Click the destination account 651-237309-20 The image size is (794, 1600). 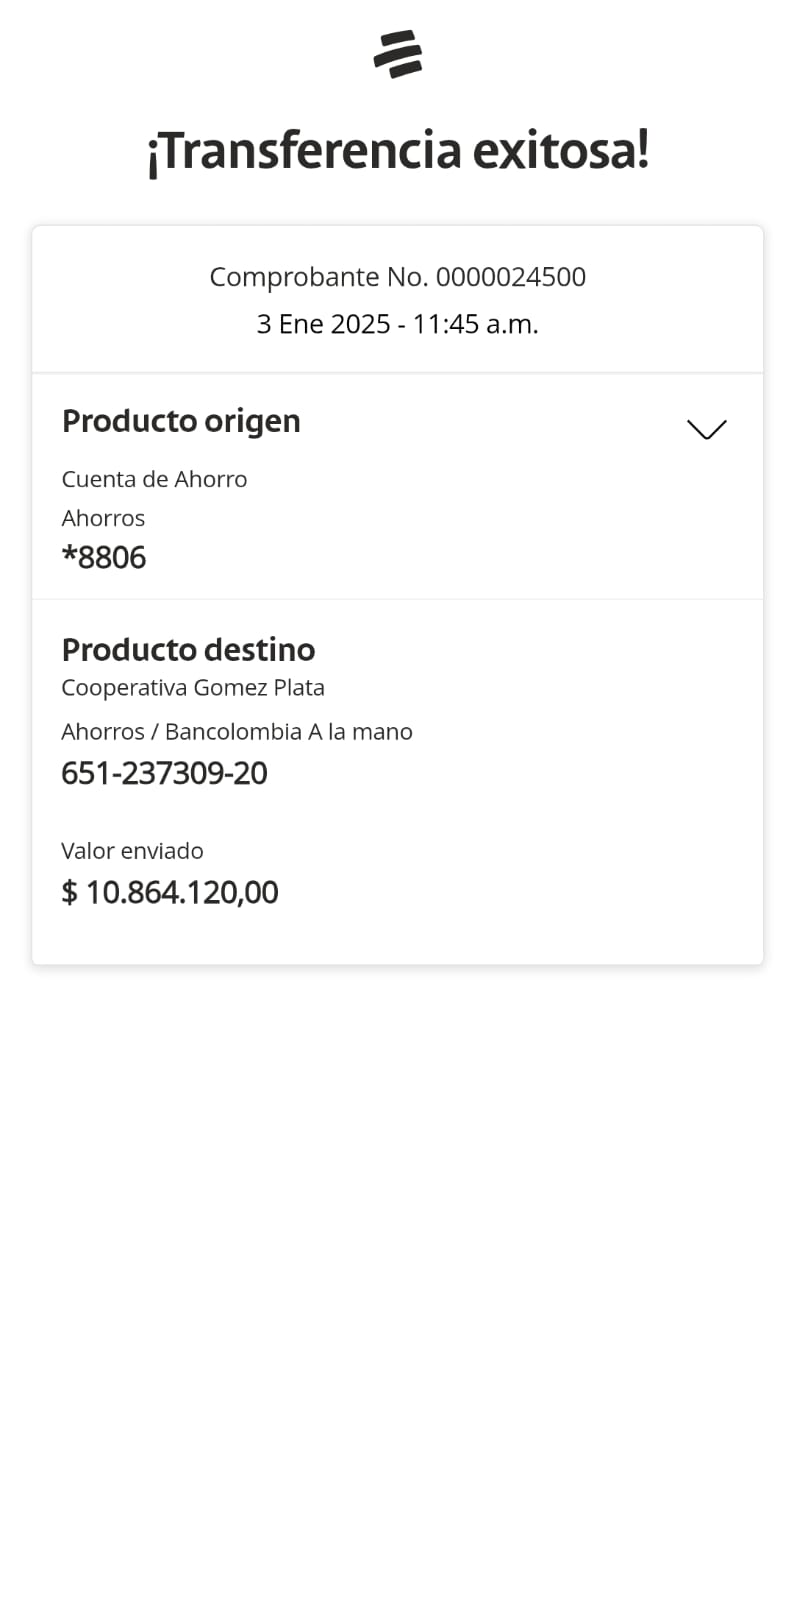(x=164, y=773)
